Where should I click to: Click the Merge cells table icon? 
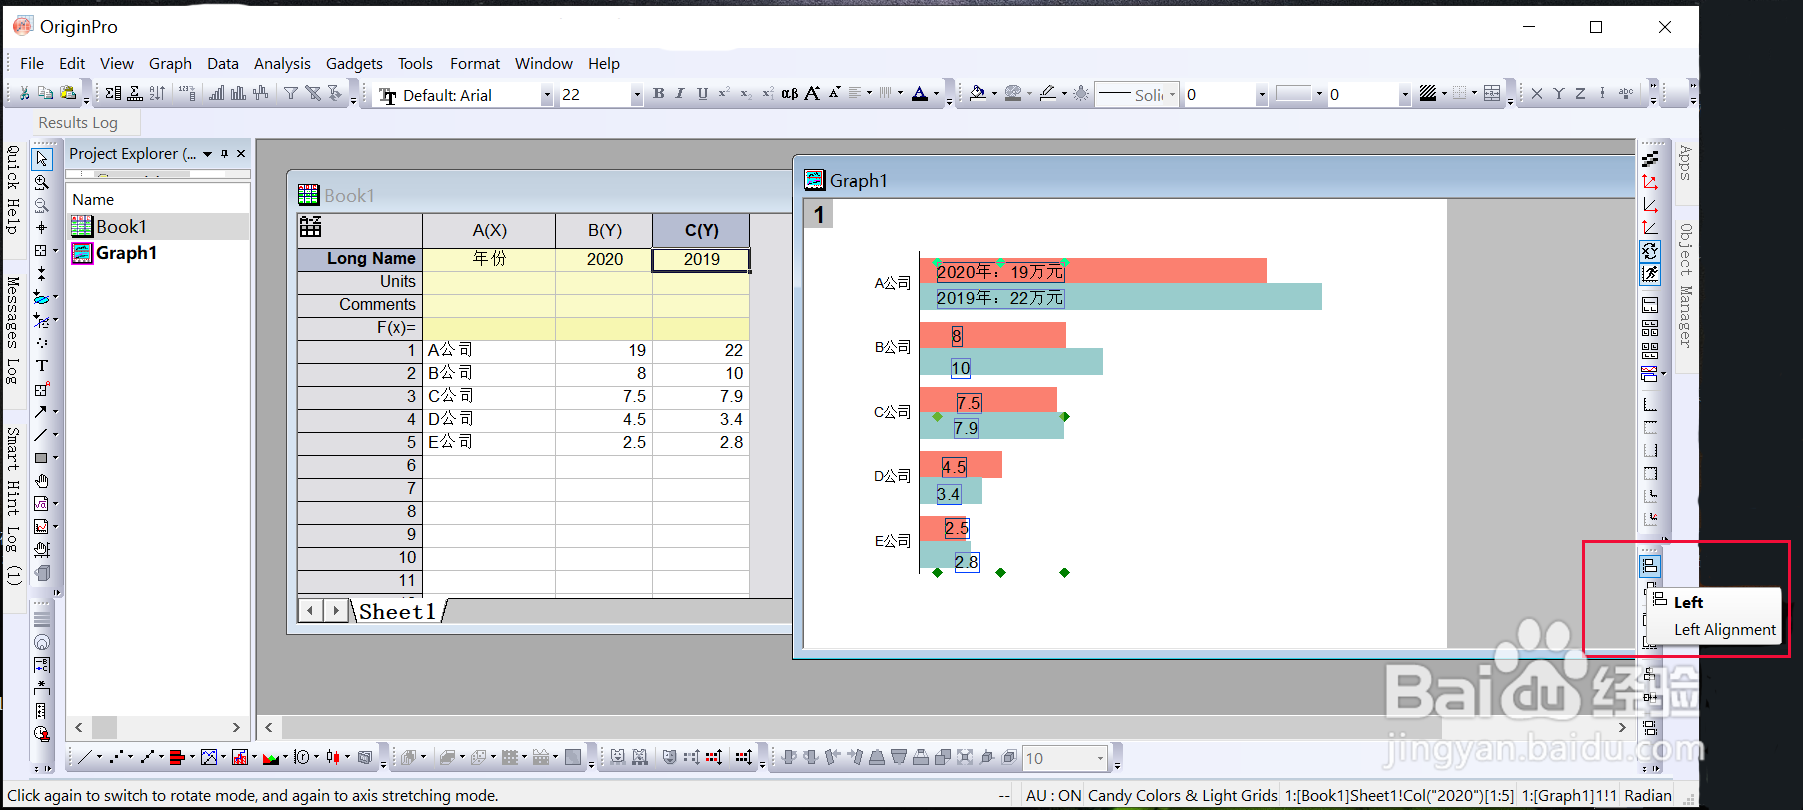[x=1492, y=93]
